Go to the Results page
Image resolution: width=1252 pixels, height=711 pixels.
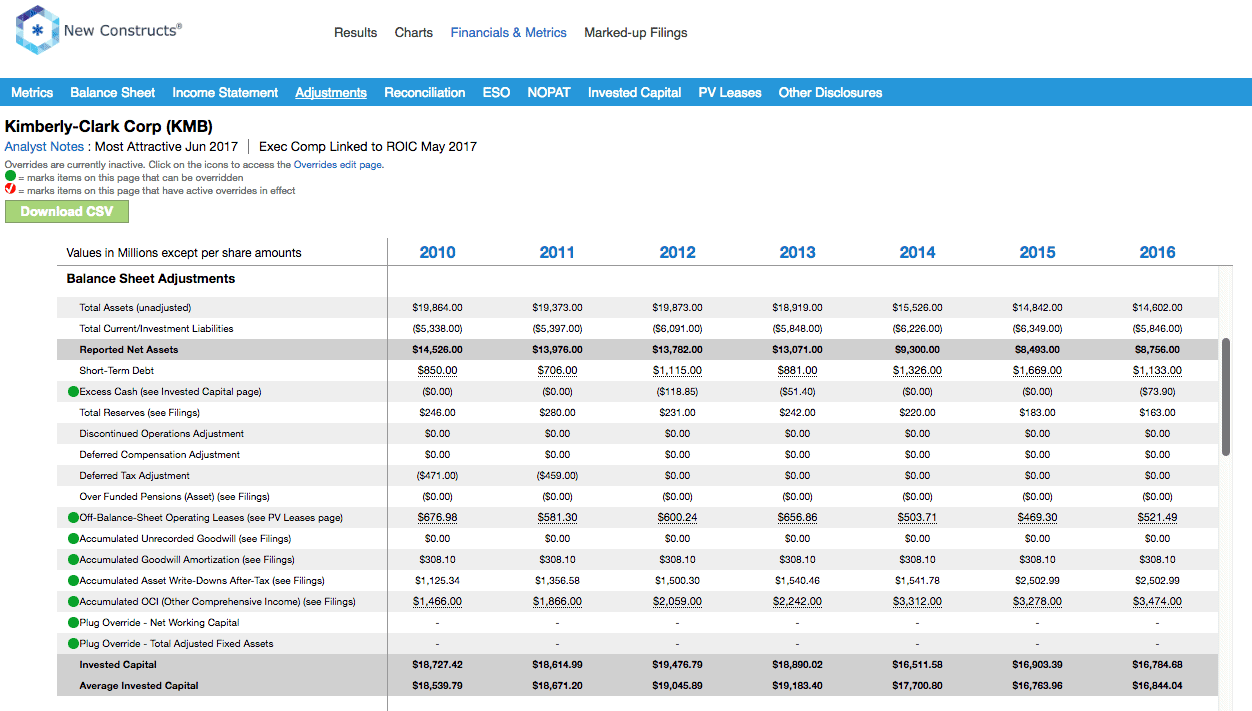355,33
